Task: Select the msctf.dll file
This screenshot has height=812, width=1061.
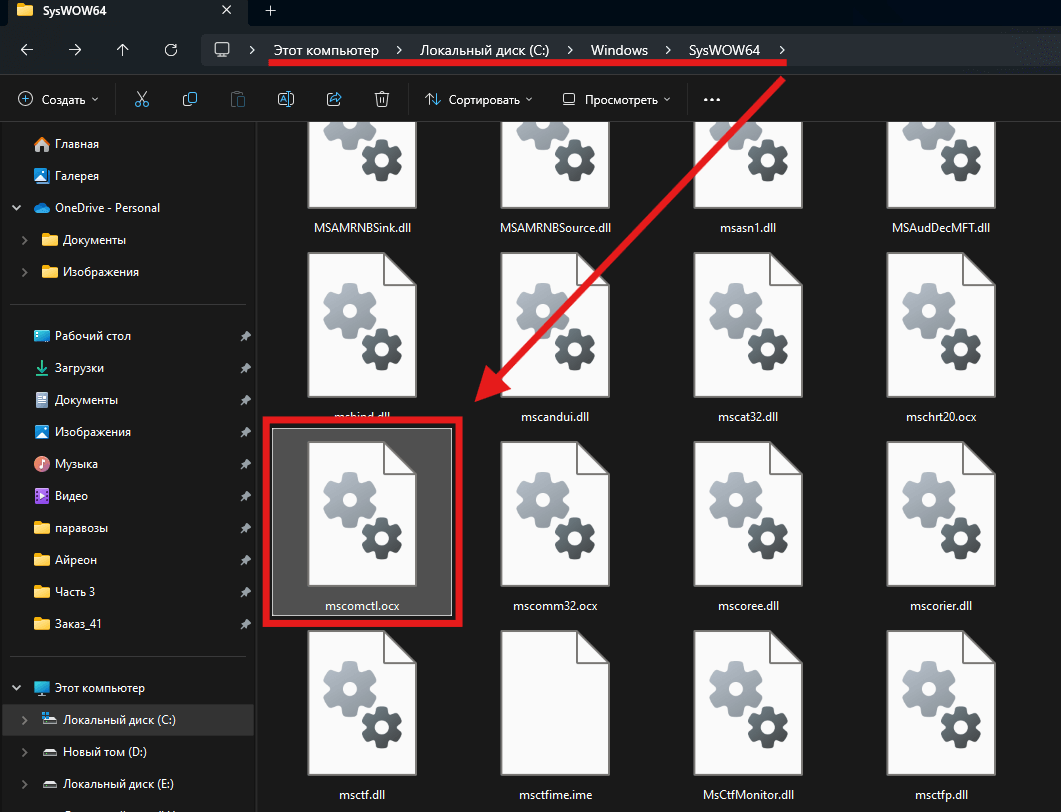Action: tap(362, 717)
